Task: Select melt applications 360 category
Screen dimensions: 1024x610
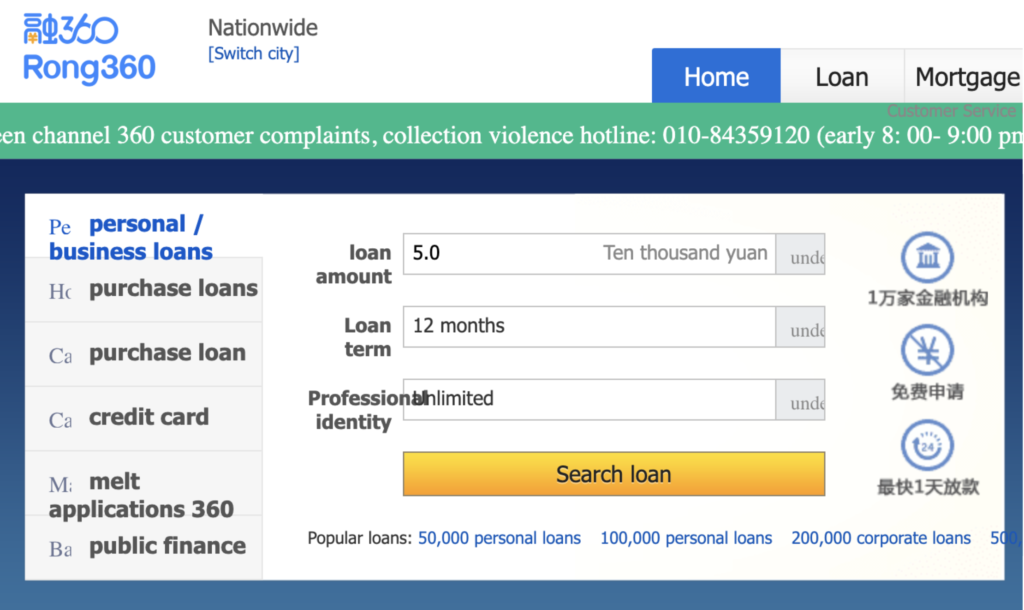Action: [141, 496]
